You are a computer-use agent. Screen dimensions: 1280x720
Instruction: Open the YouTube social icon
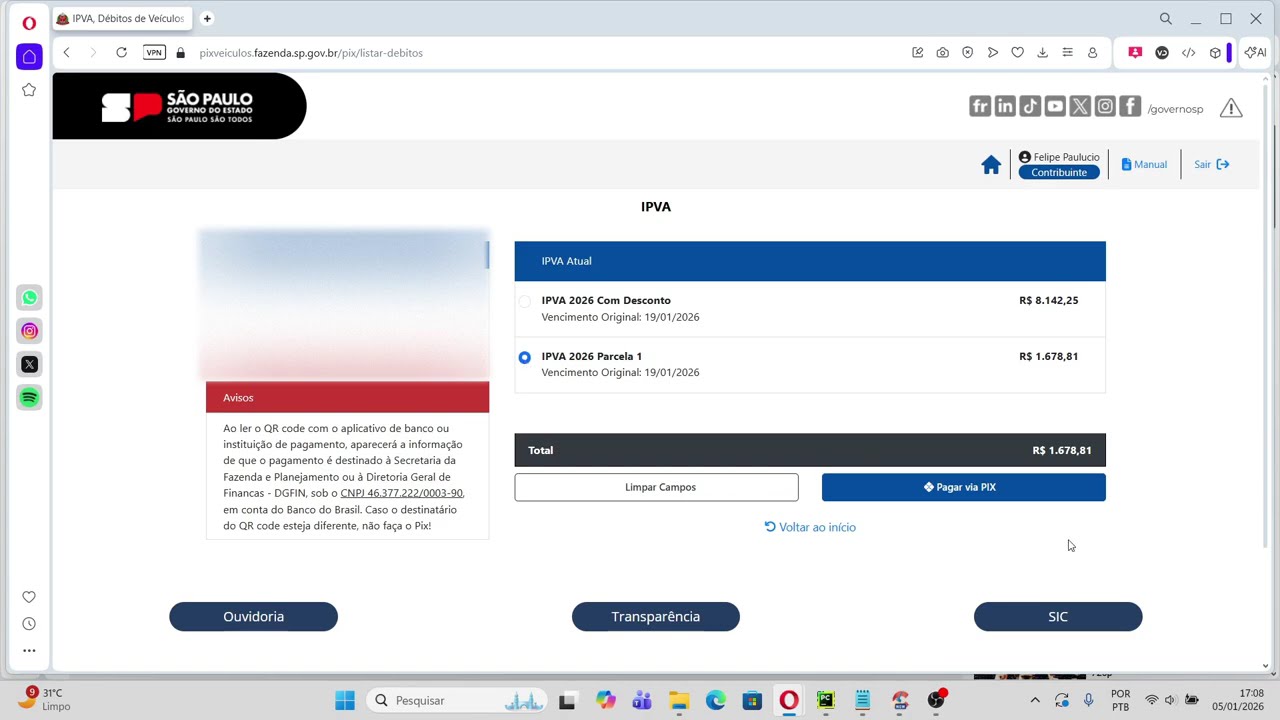coord(1055,107)
